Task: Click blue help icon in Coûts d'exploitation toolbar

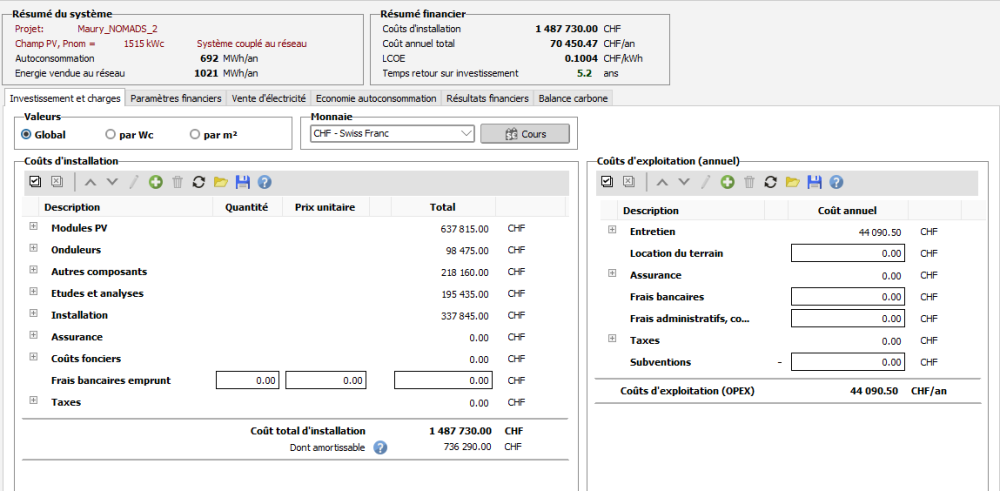Action: pos(836,182)
